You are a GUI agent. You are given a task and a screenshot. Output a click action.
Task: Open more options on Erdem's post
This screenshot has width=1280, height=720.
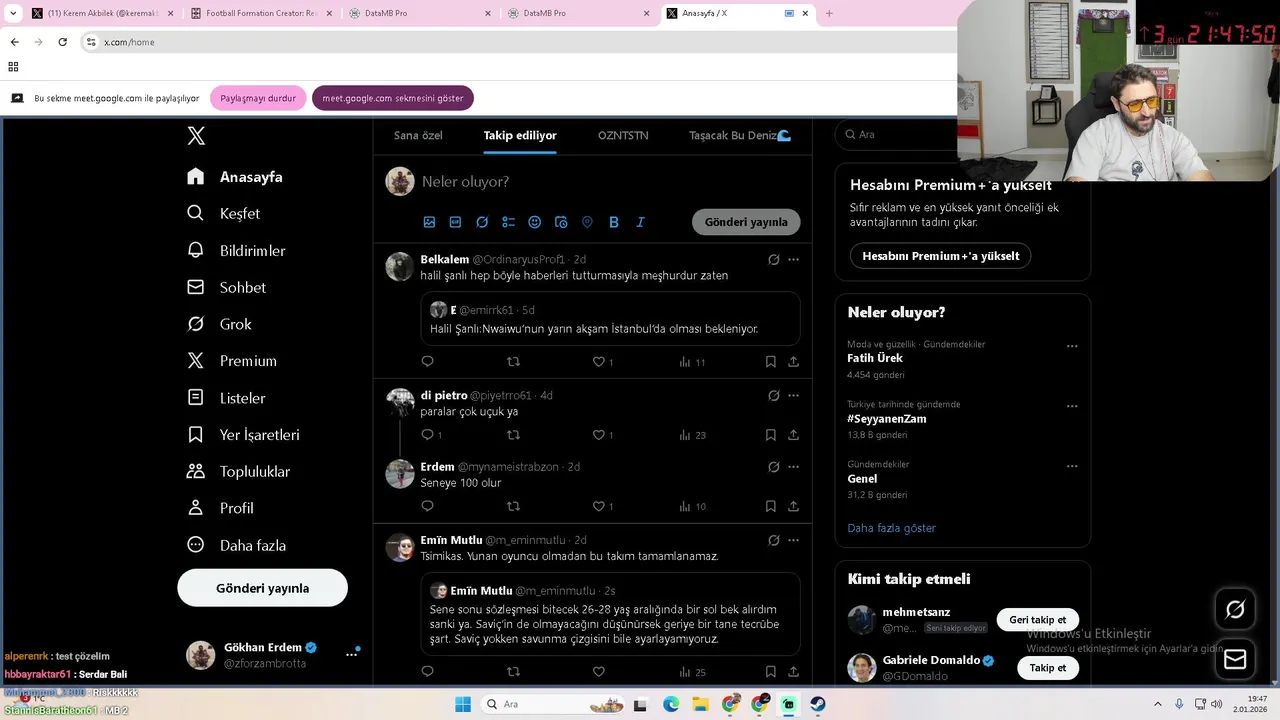point(793,467)
